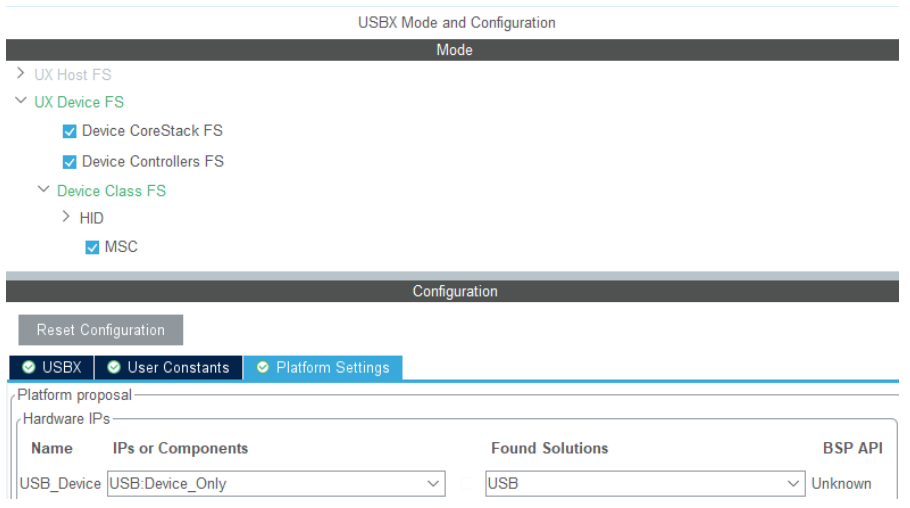This screenshot has height=508, width=910.
Task: Open the User Constants tab
Action: coord(168,368)
